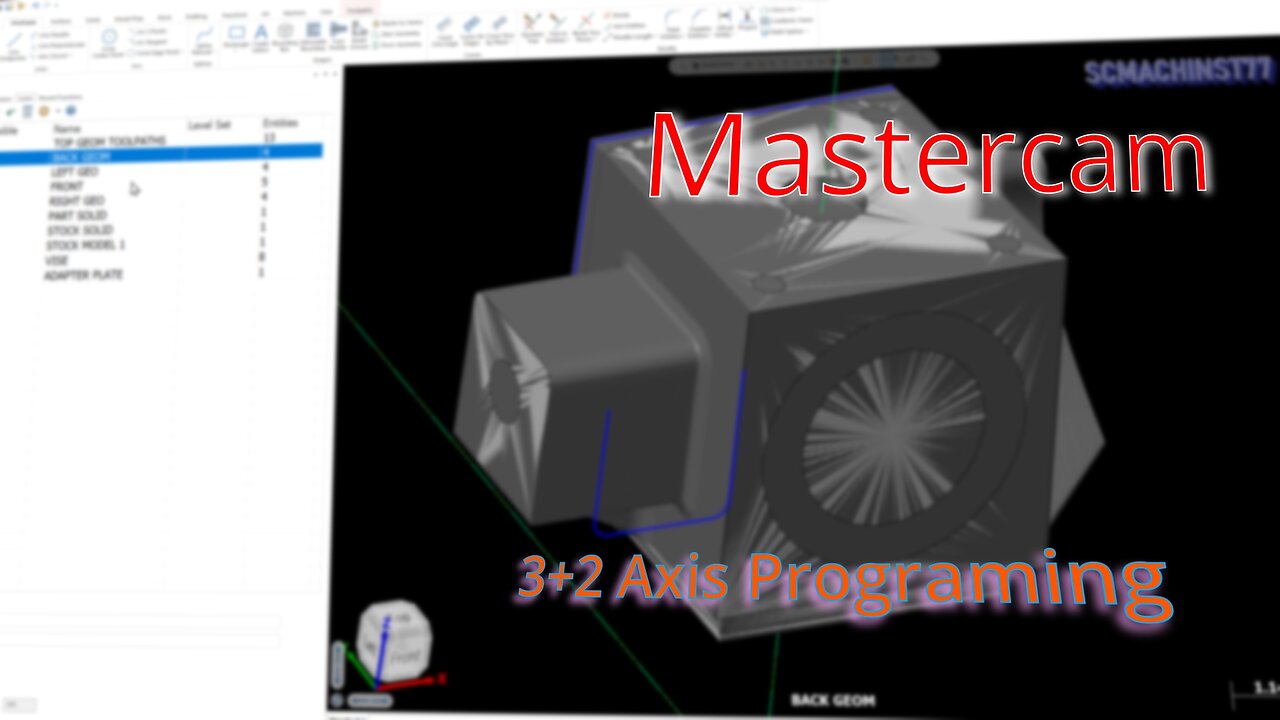Select the STOCK SOLID level row
The image size is (1280, 720).
pyautogui.click(x=160, y=230)
